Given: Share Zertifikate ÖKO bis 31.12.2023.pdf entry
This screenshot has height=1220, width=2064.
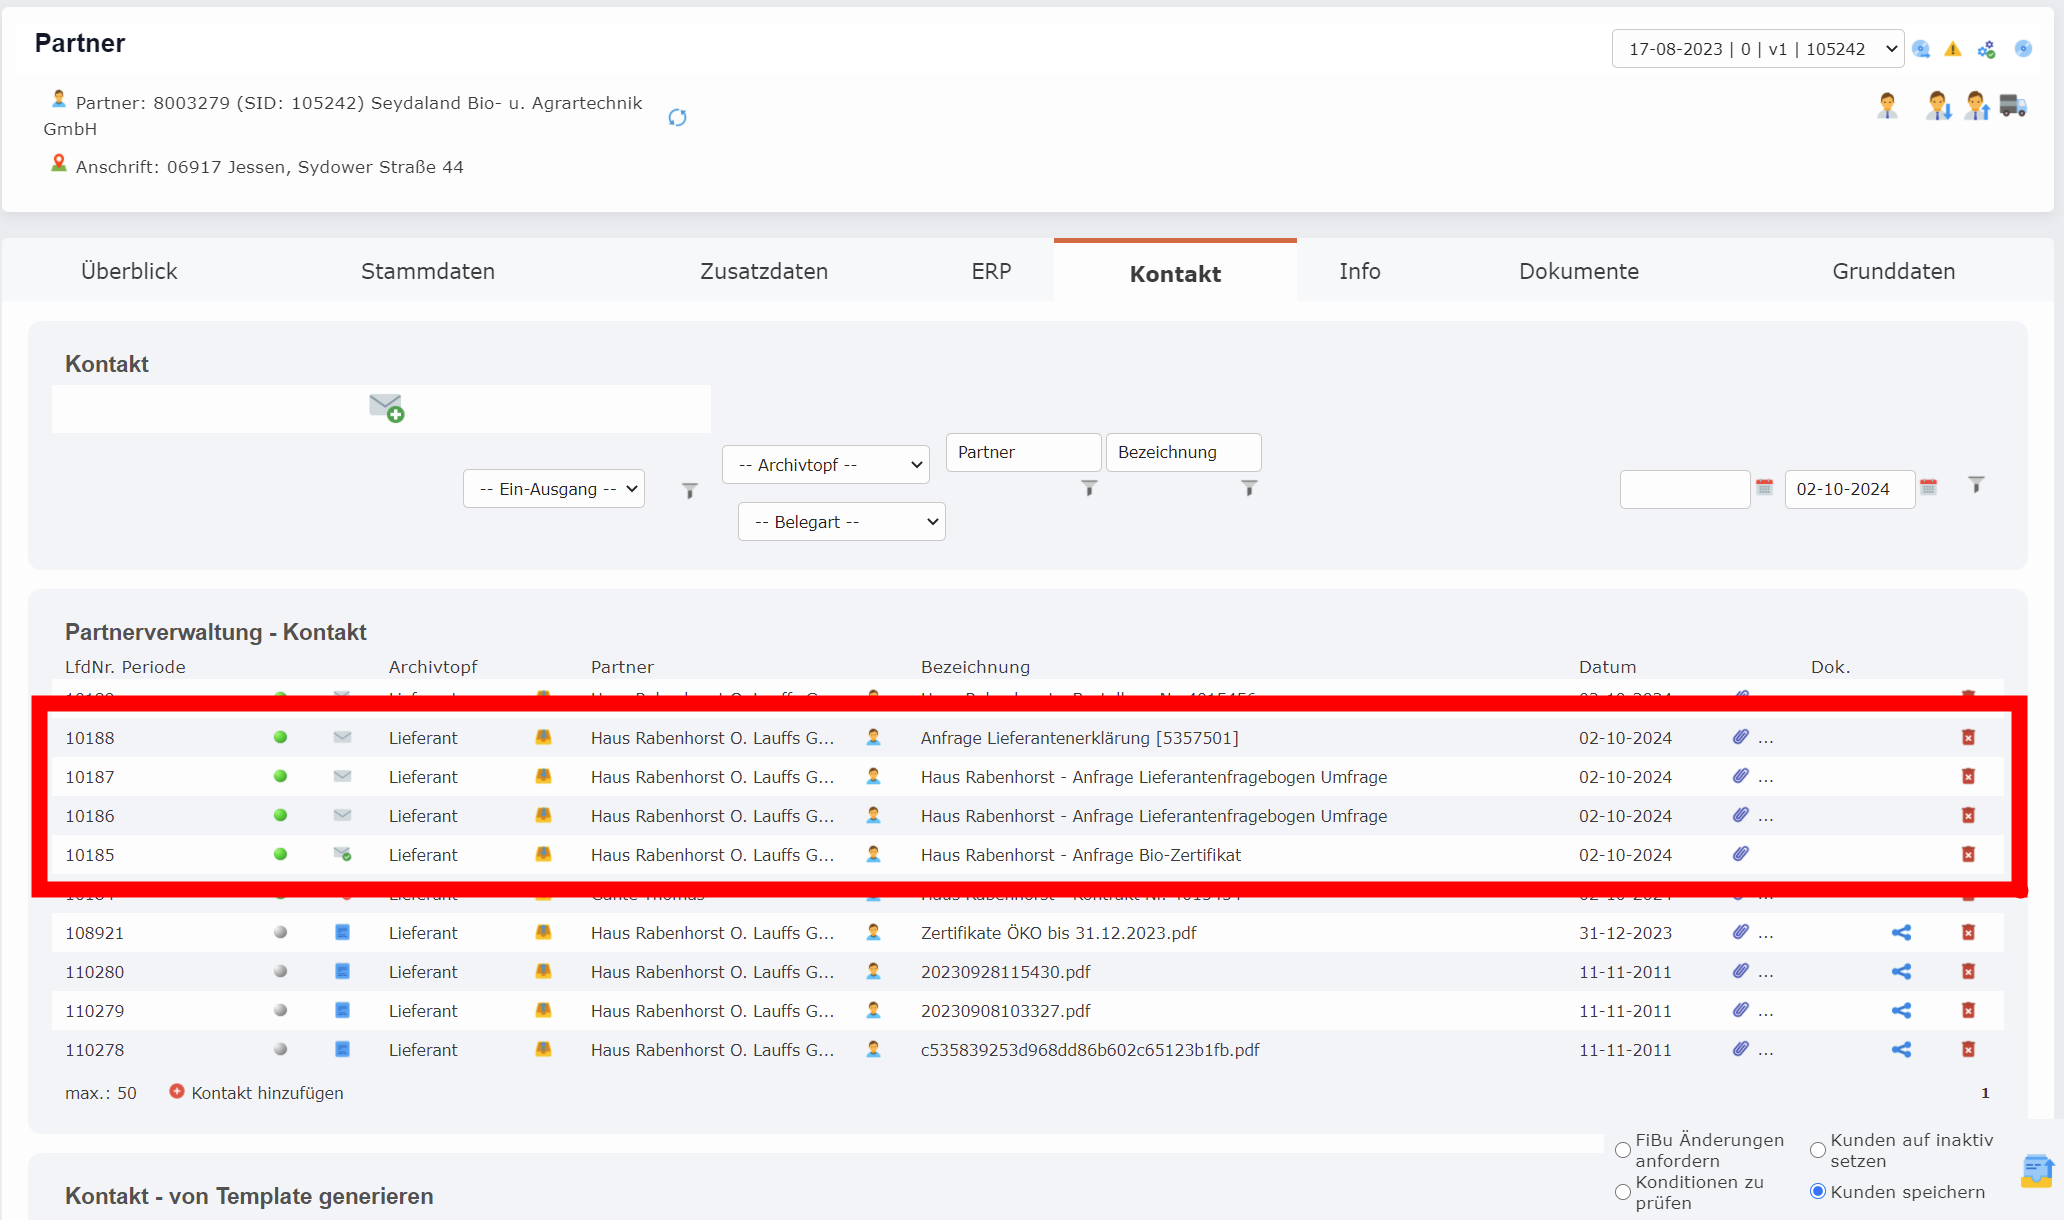Looking at the screenshot, I should (1901, 933).
